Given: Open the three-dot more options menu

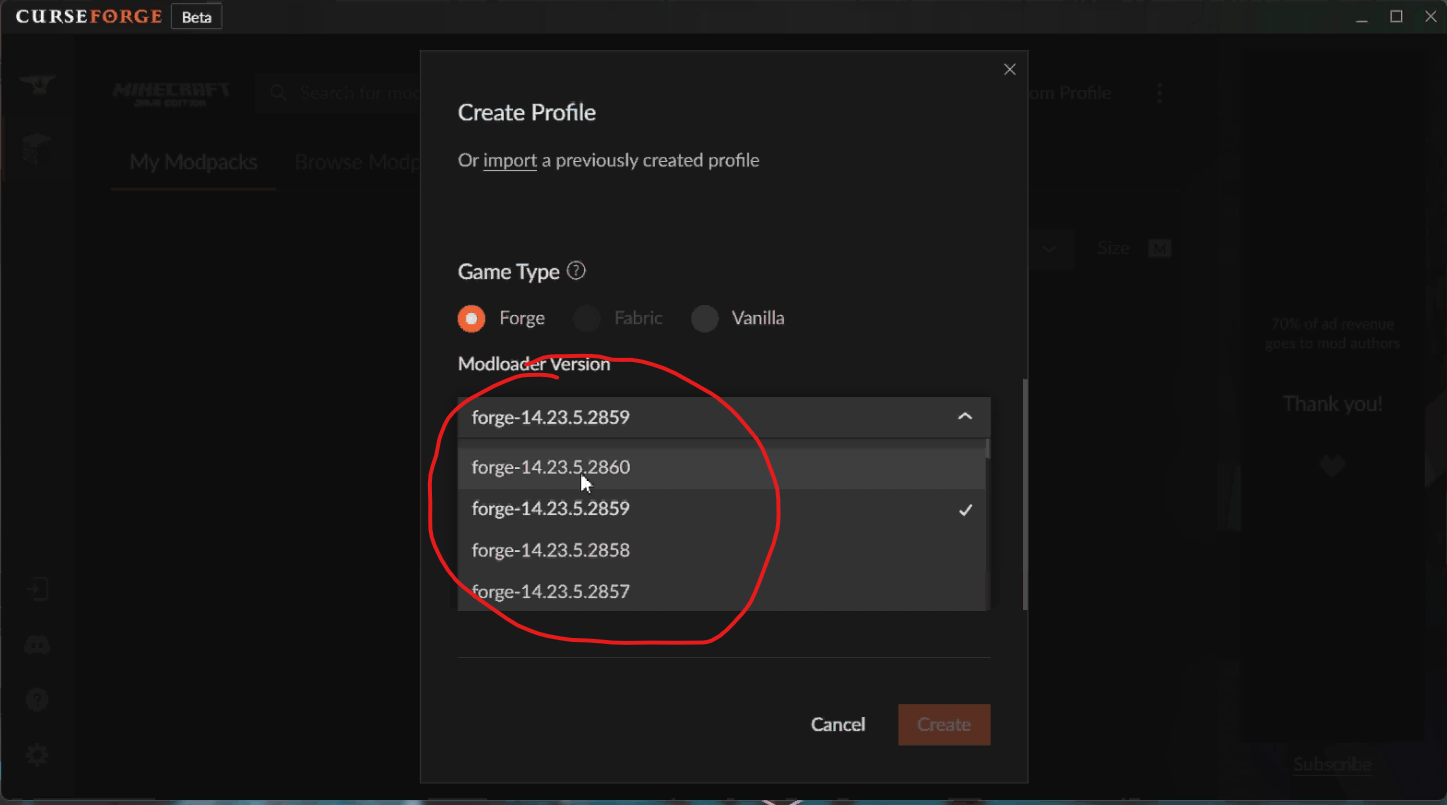Looking at the screenshot, I should coord(1160,93).
